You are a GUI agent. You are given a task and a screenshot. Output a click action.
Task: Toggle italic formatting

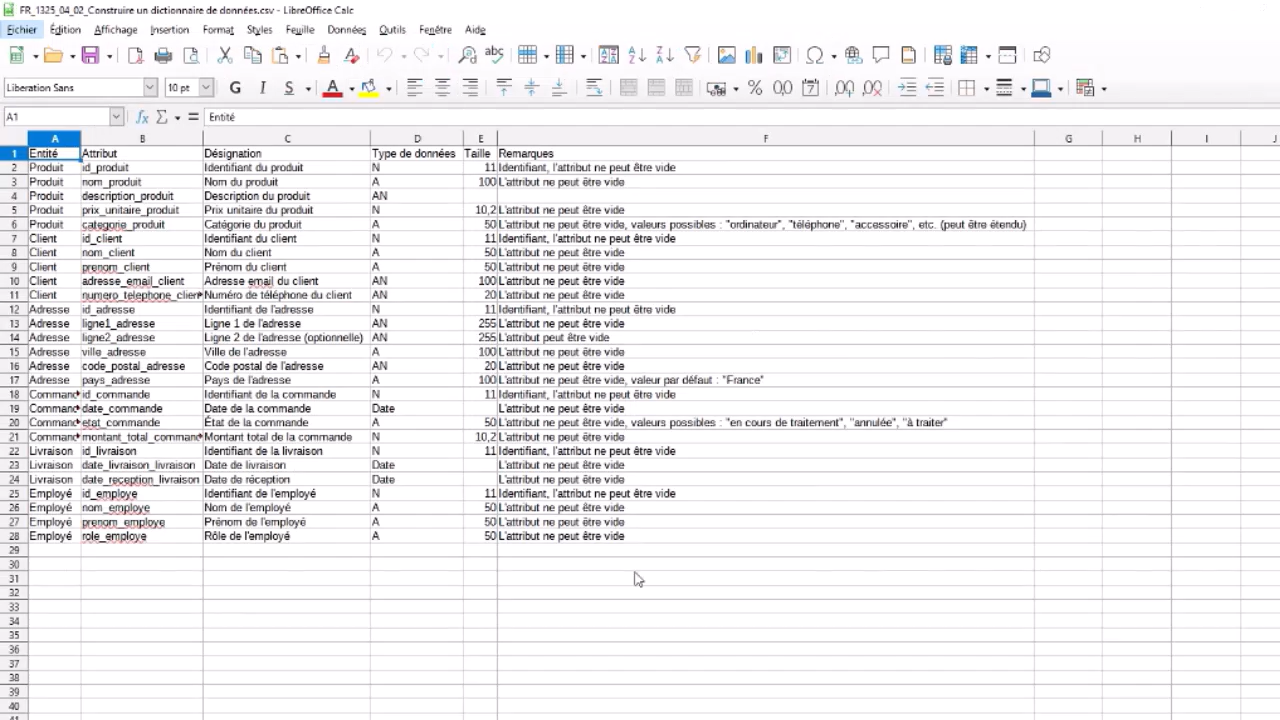(x=262, y=88)
